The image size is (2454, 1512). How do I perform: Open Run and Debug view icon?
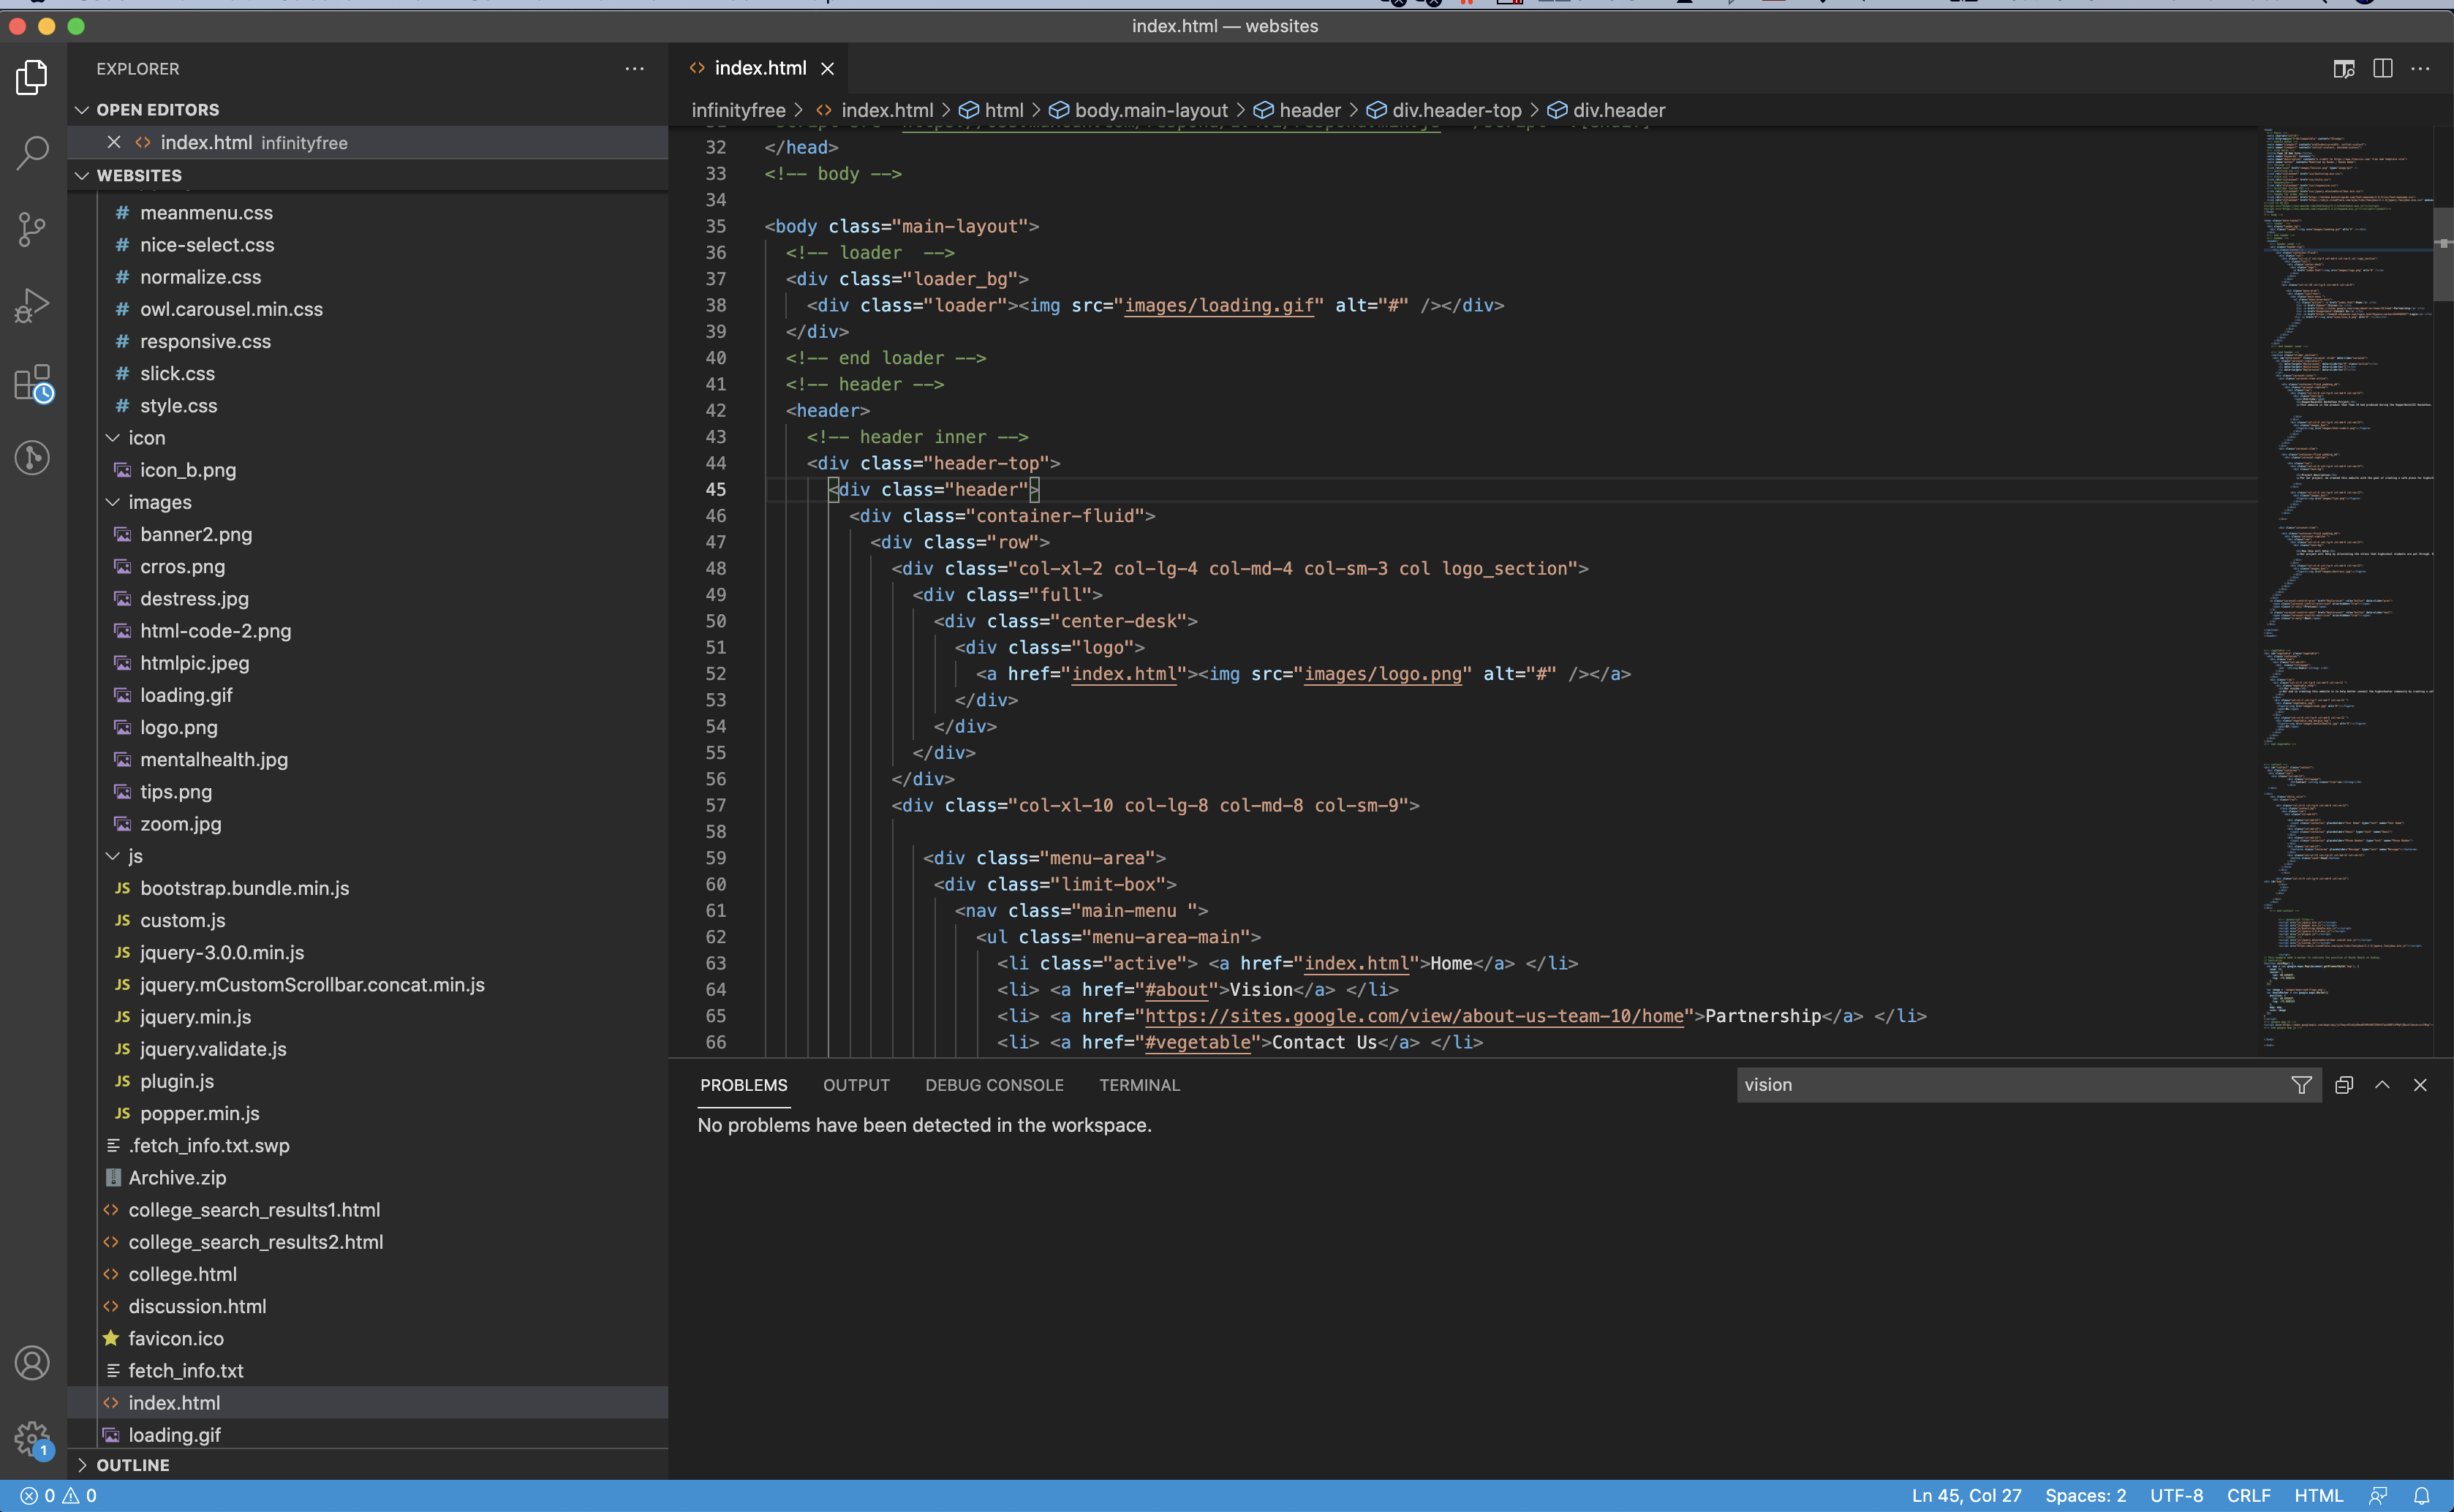pos(32,305)
